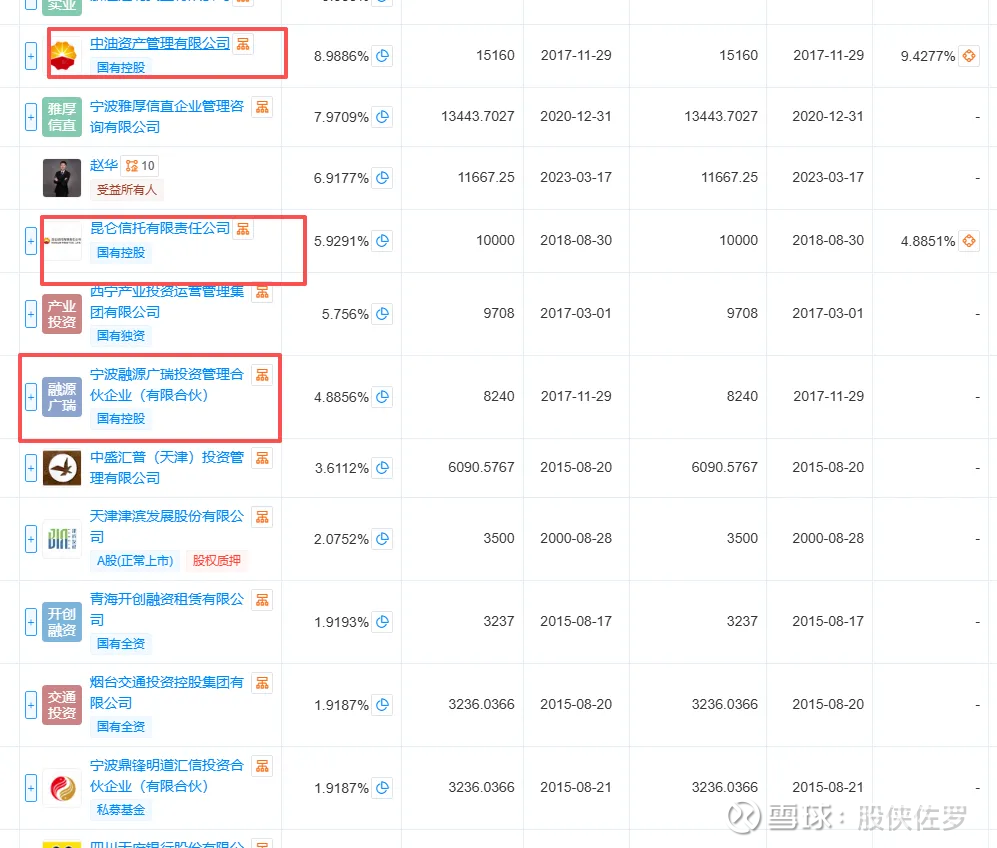
Task: Open 宁波融源广瑞投资管理合伙企业 link
Action: (x=167, y=385)
